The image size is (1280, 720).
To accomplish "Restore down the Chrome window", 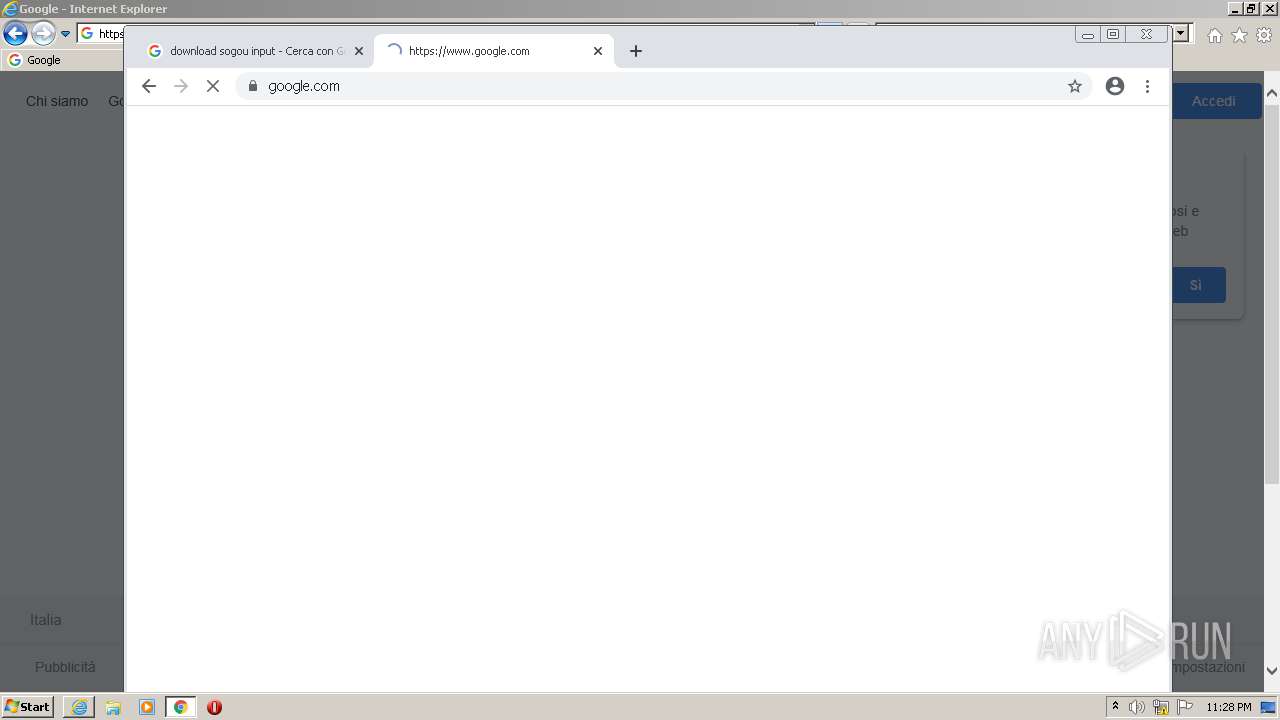I will coord(1113,34).
